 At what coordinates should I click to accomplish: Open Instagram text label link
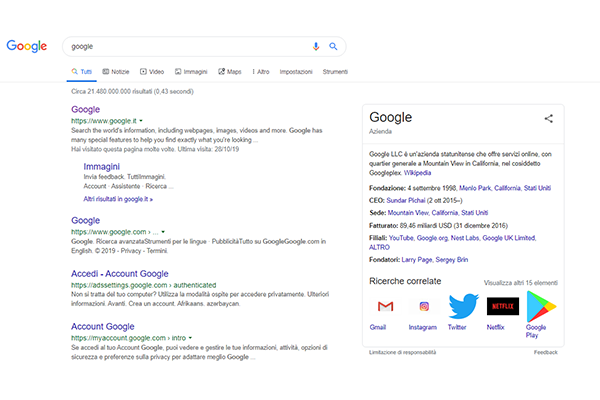422,327
